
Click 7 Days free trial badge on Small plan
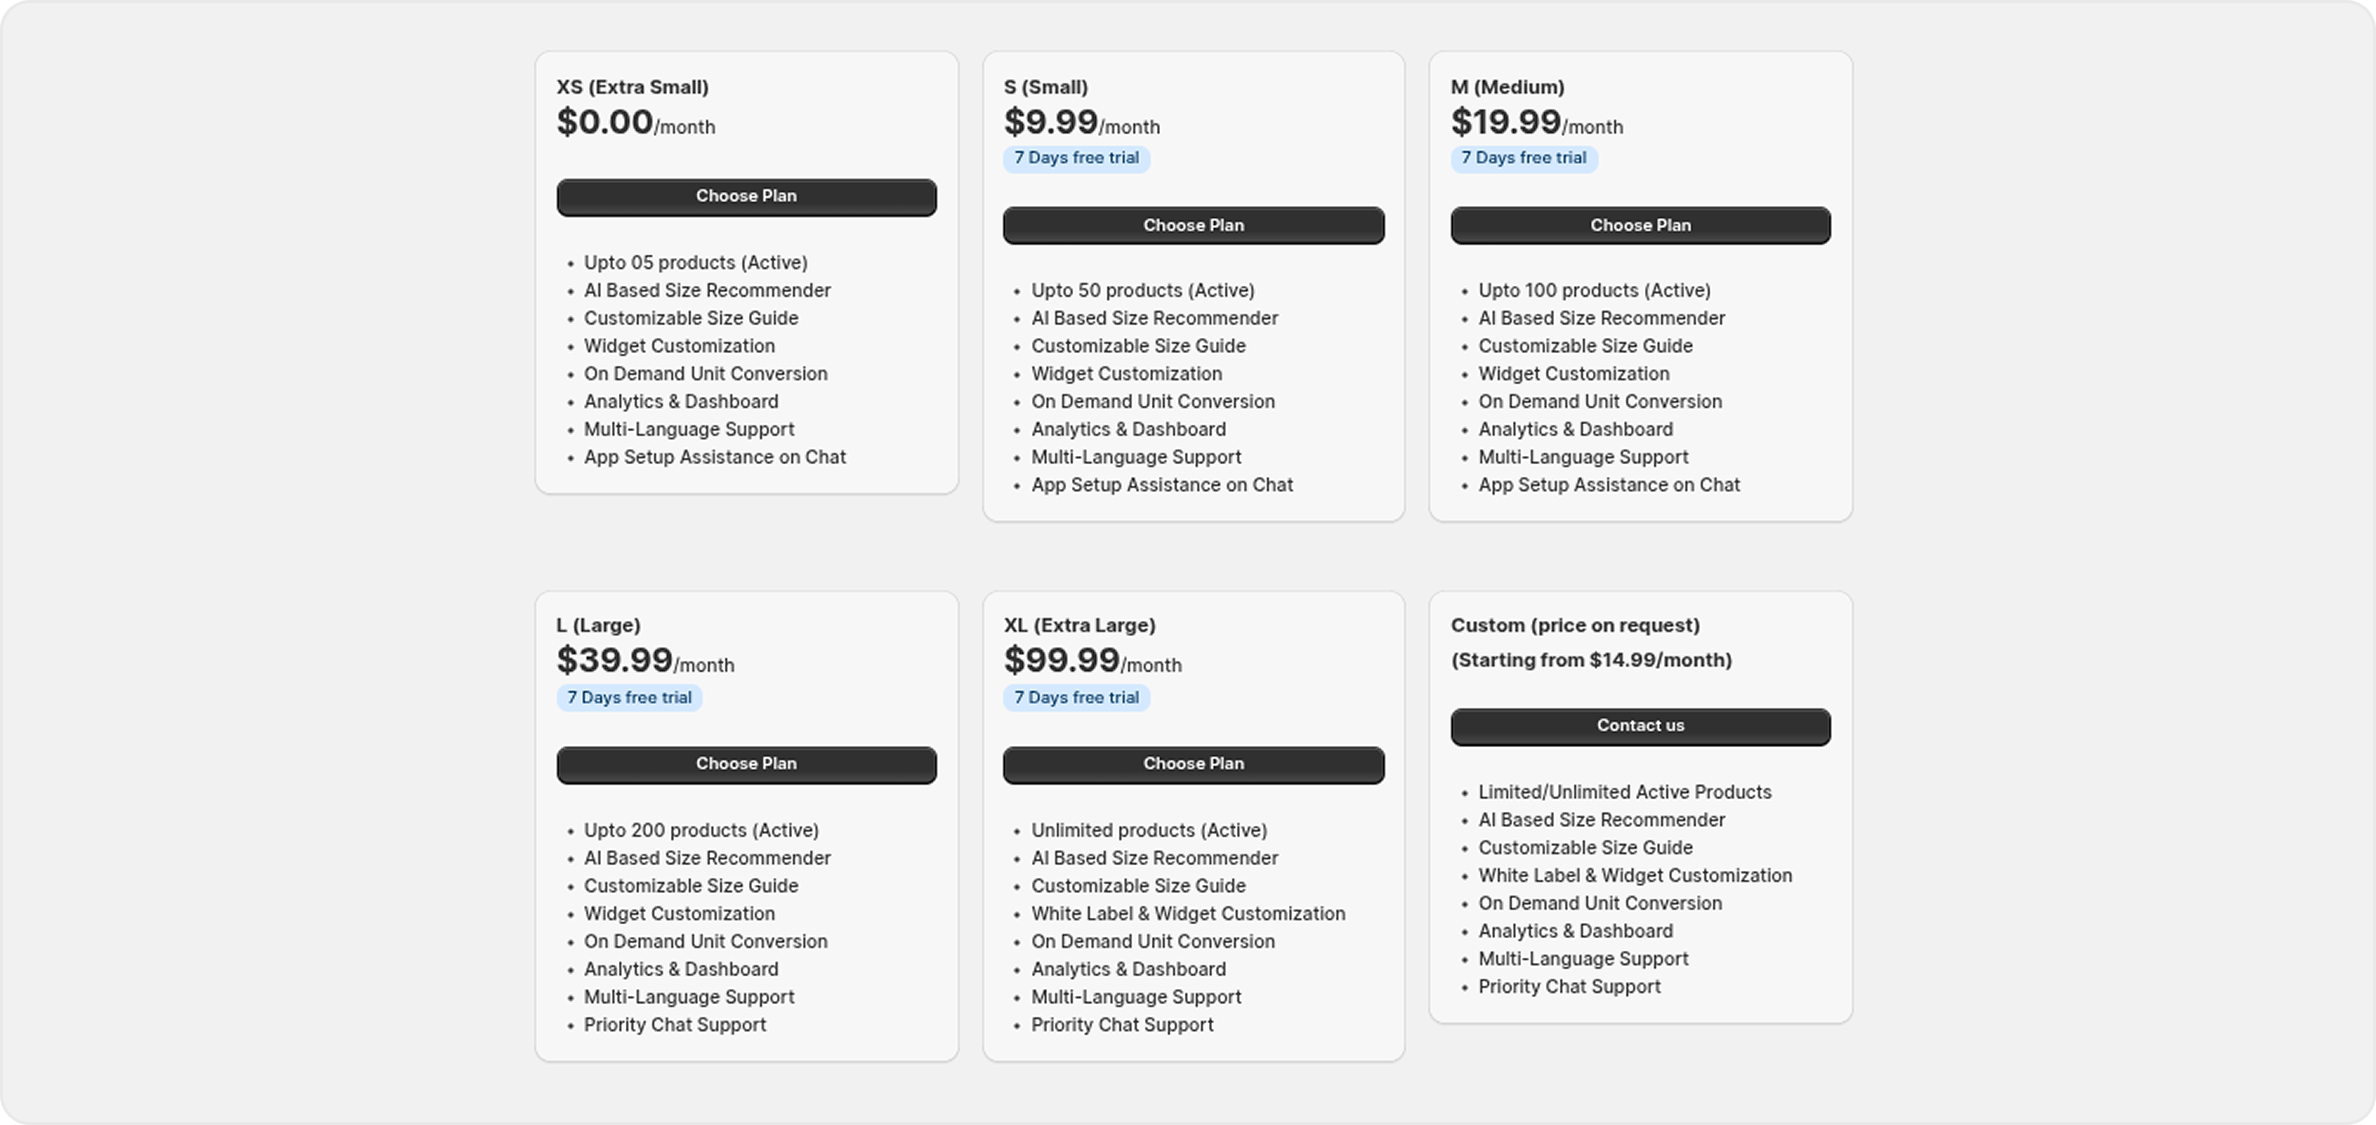pos(1076,158)
